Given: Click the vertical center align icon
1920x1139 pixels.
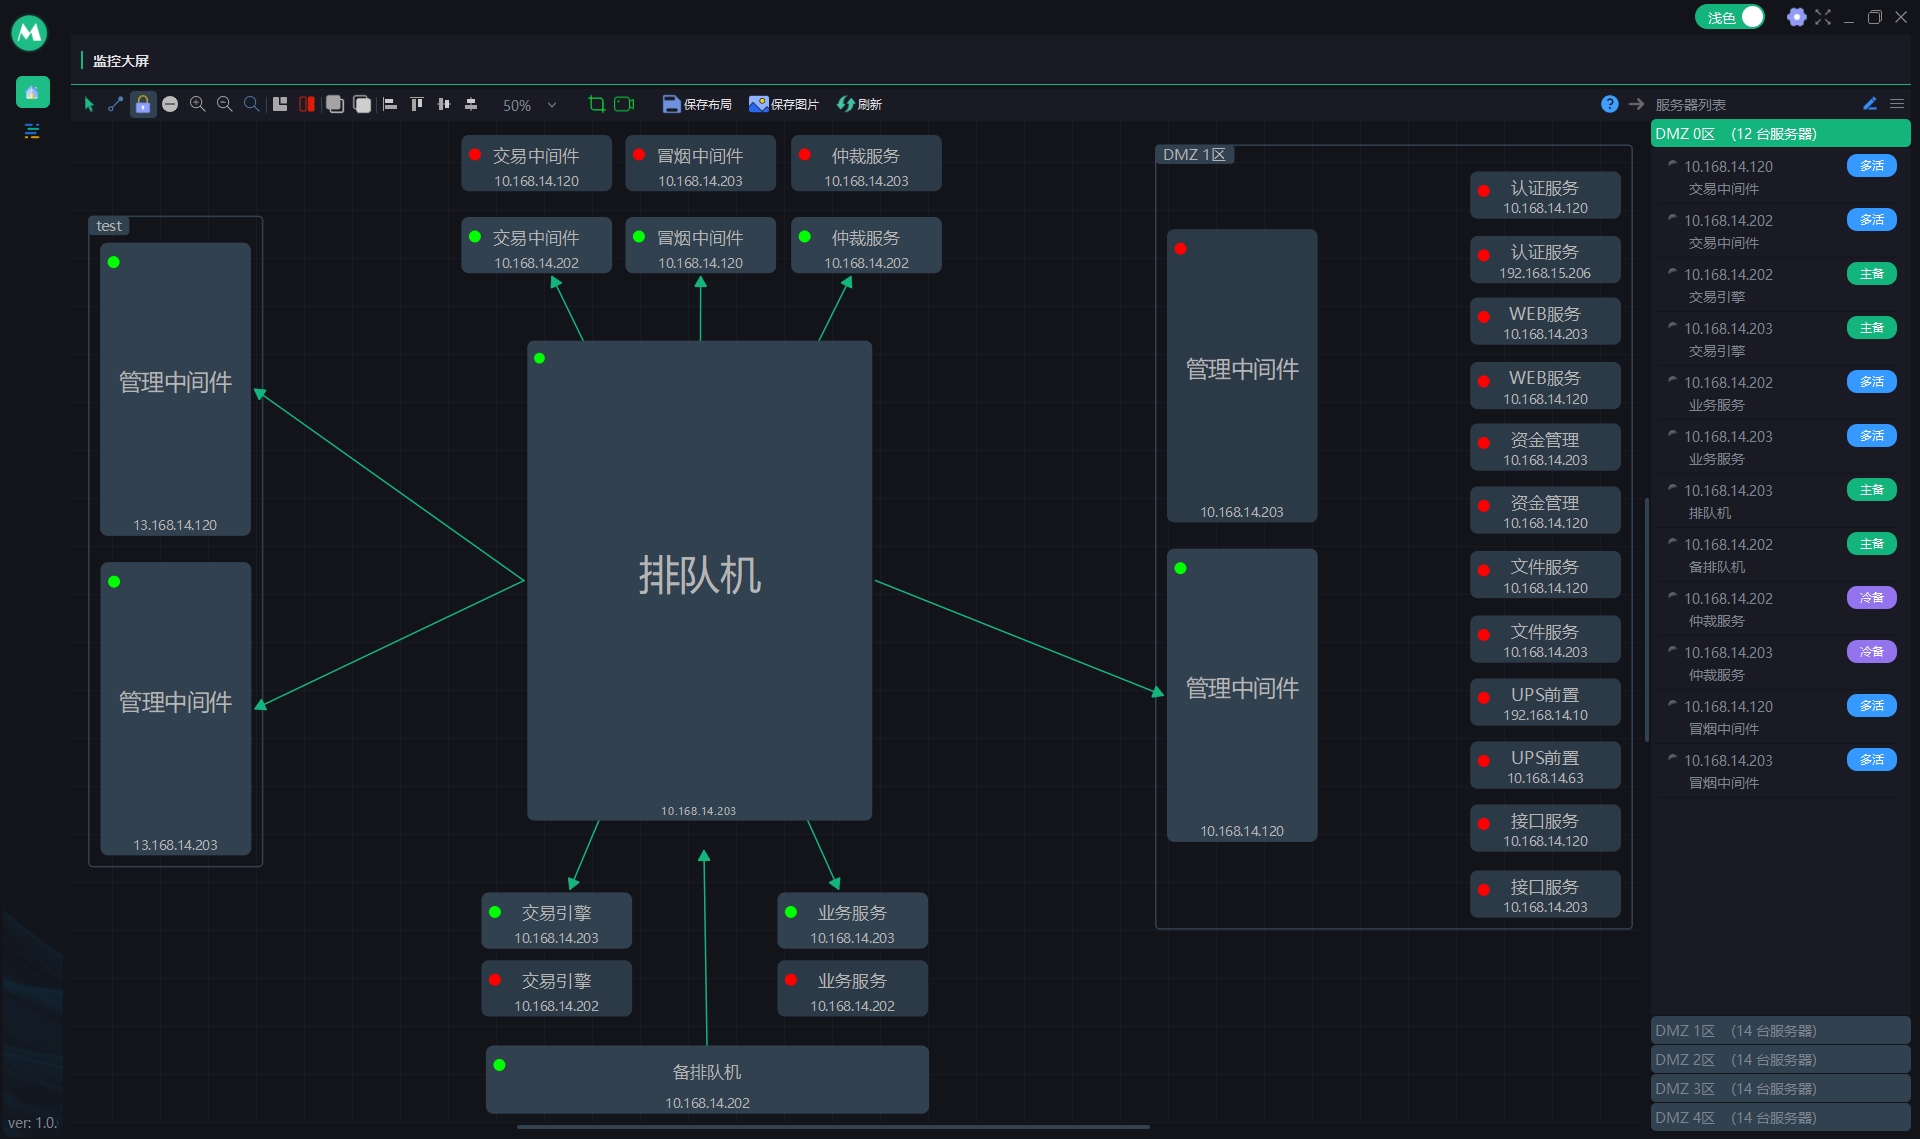Looking at the screenshot, I should tap(444, 104).
